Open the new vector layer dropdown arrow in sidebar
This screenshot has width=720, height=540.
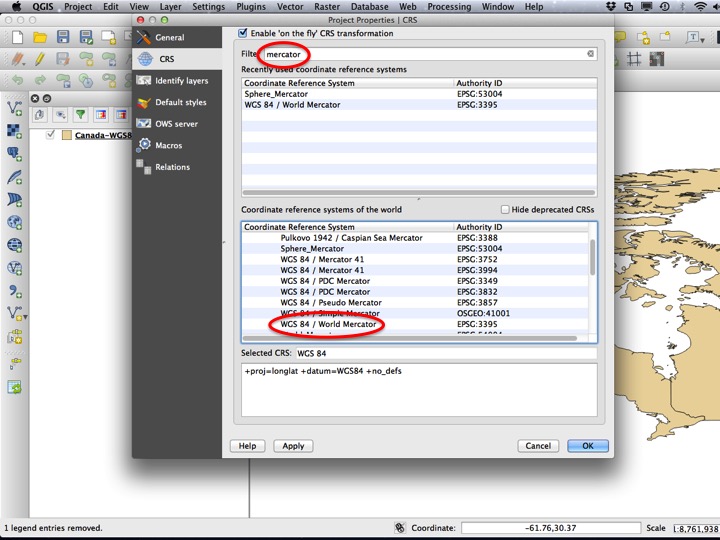(25, 317)
